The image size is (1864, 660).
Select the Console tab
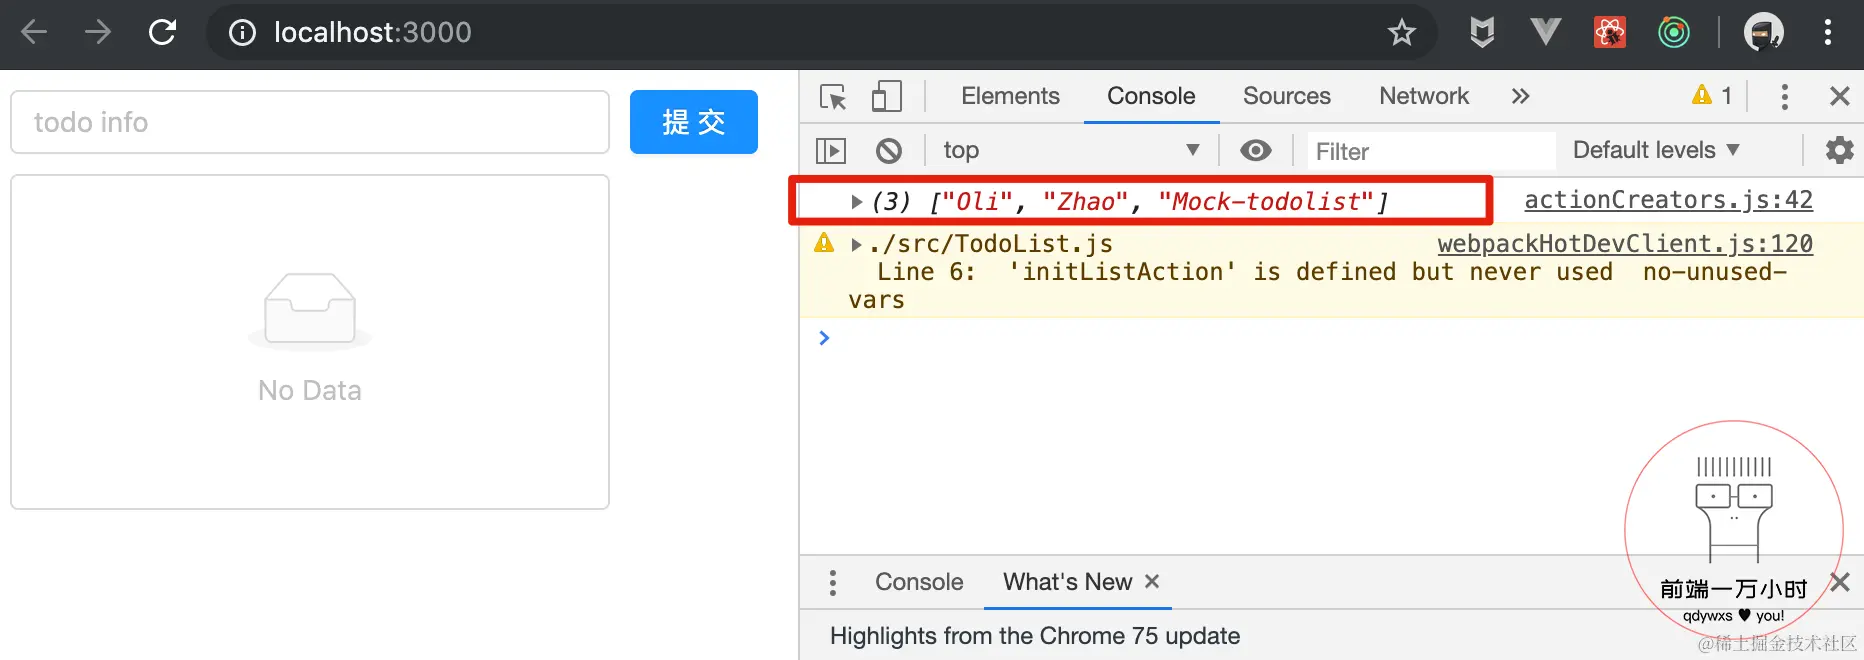pos(1151,96)
